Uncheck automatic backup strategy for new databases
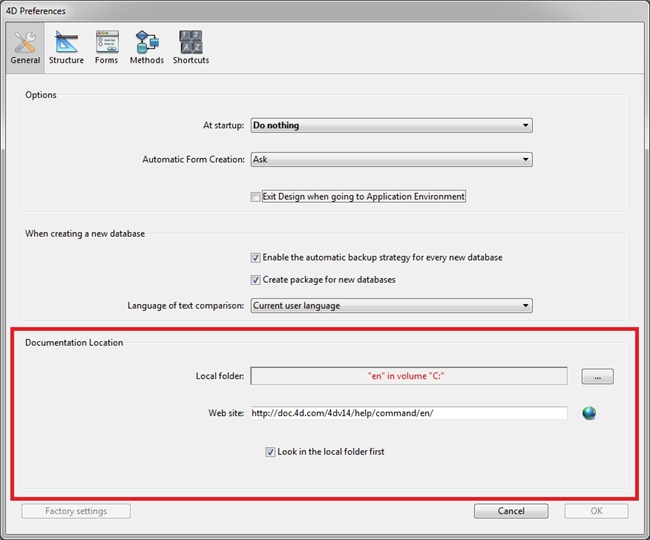The height and width of the screenshot is (540, 650). 256,258
